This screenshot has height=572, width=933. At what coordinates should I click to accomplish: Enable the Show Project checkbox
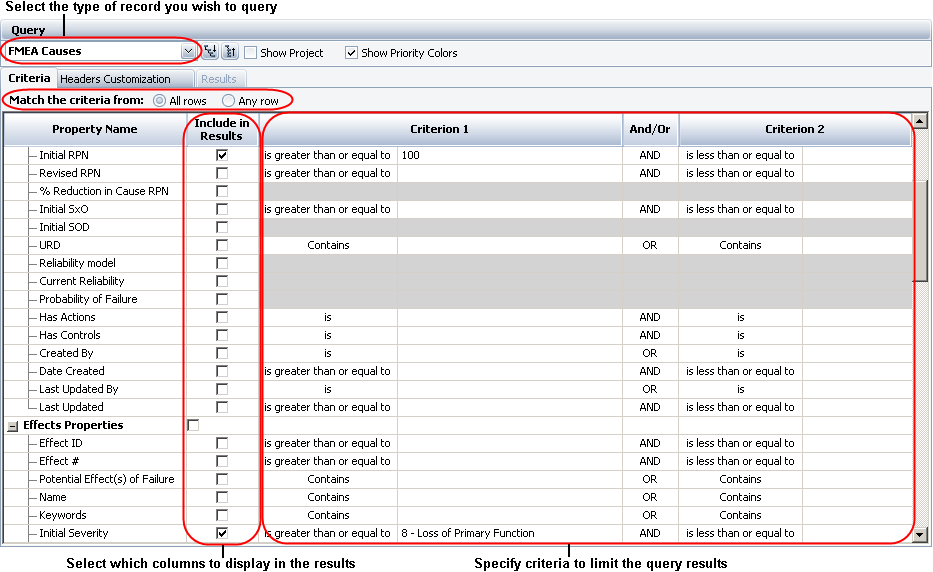point(251,53)
